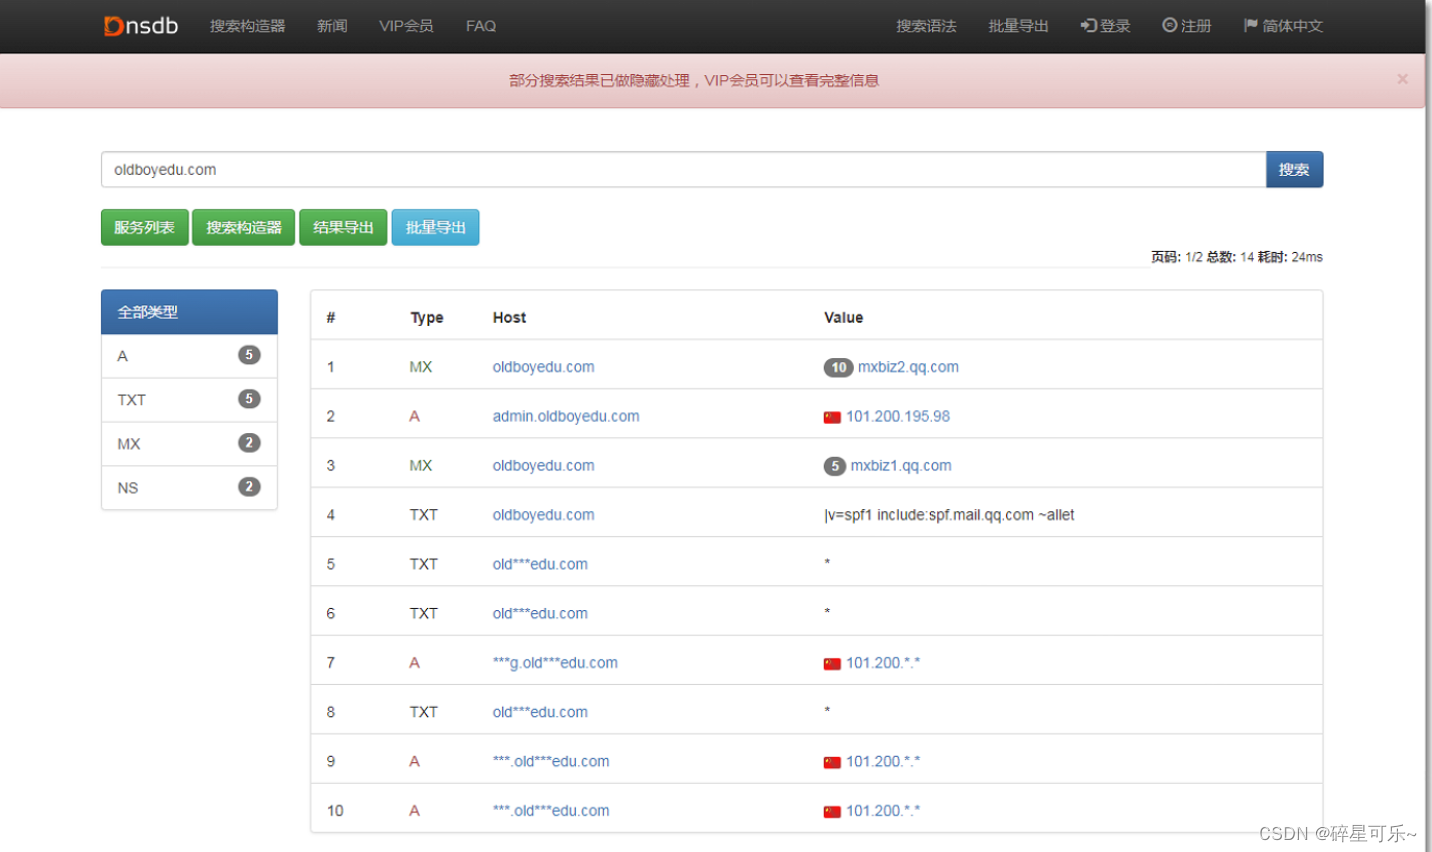Filter results by type MX

point(189,444)
